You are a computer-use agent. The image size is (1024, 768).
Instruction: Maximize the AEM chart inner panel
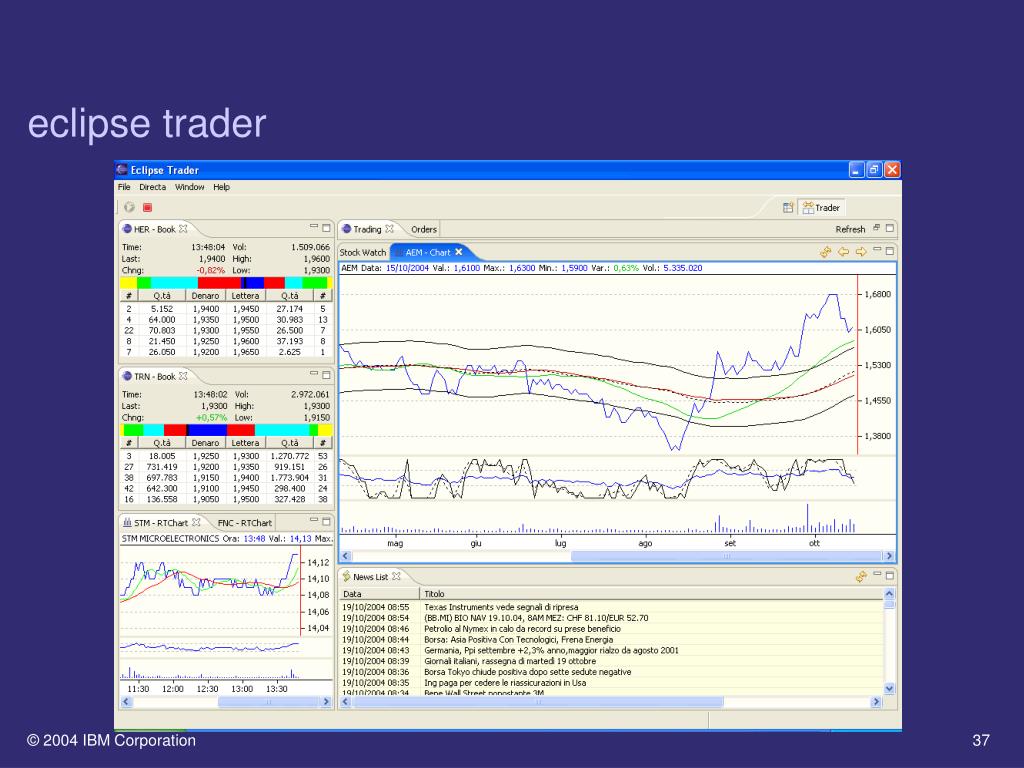pyautogui.click(x=889, y=250)
